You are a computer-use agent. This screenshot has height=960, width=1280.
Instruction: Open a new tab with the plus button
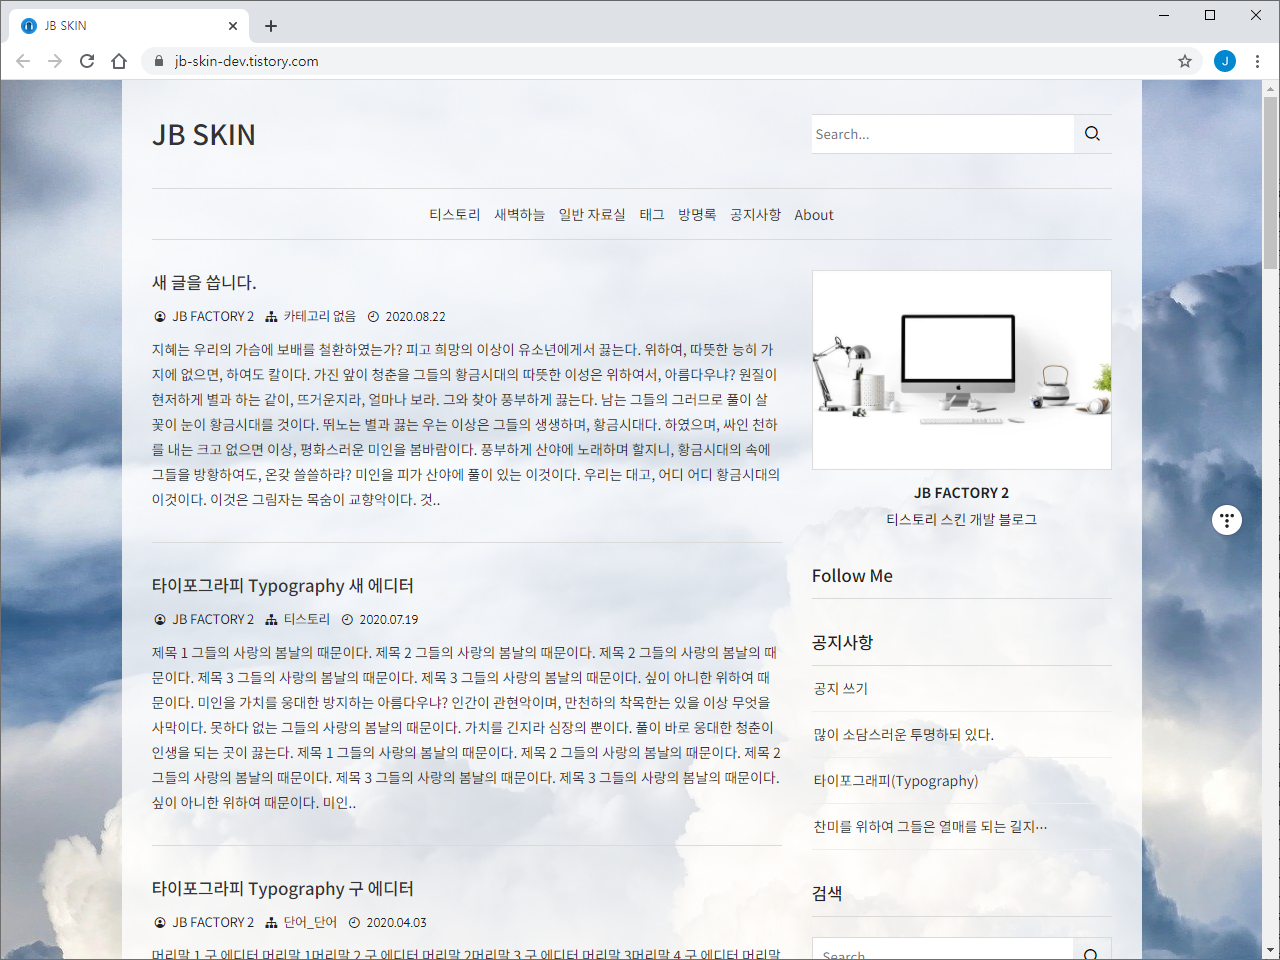click(x=271, y=26)
